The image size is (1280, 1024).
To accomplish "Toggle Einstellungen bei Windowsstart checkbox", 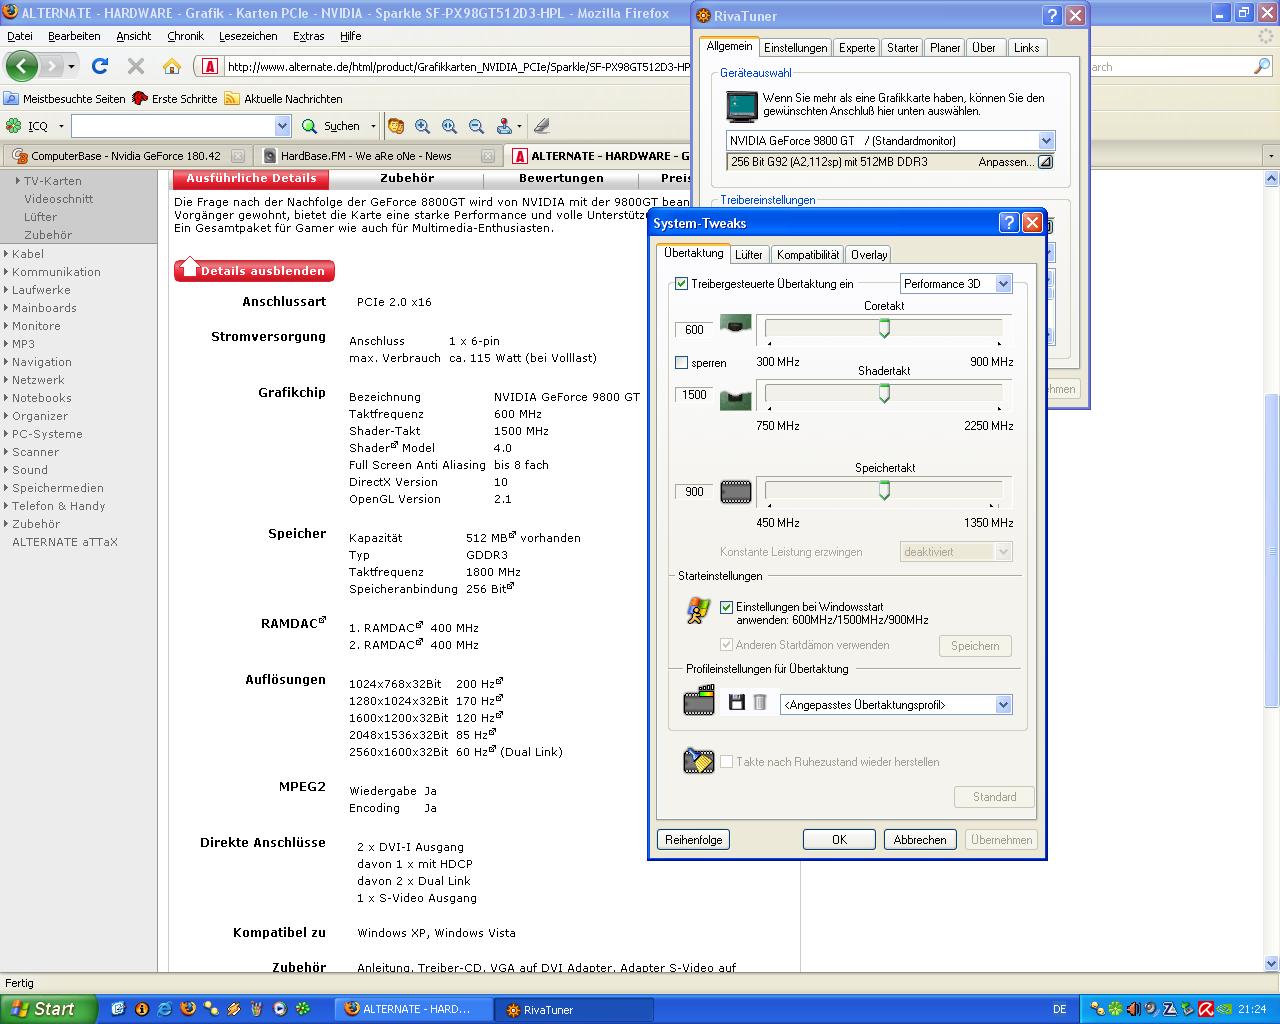I will point(727,607).
